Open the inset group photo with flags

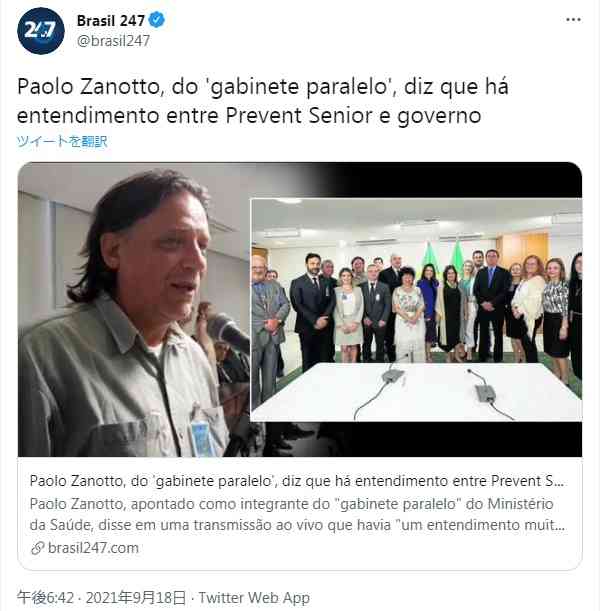click(416, 310)
